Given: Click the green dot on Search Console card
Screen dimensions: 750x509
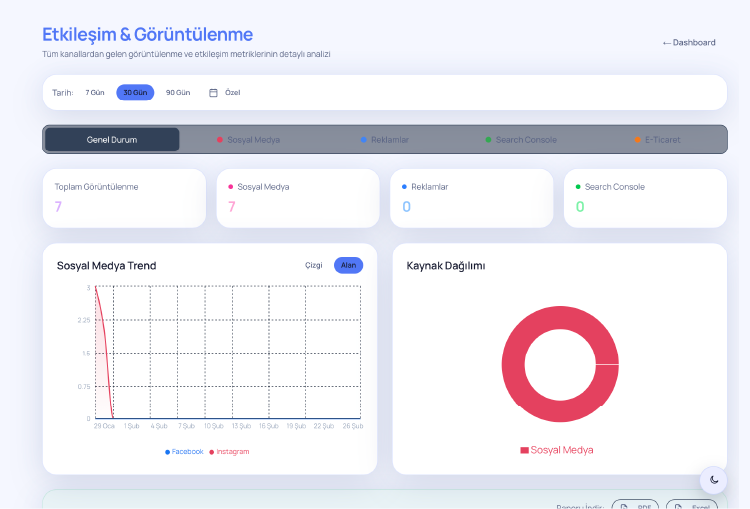Looking at the screenshot, I should pyautogui.click(x=578, y=187).
